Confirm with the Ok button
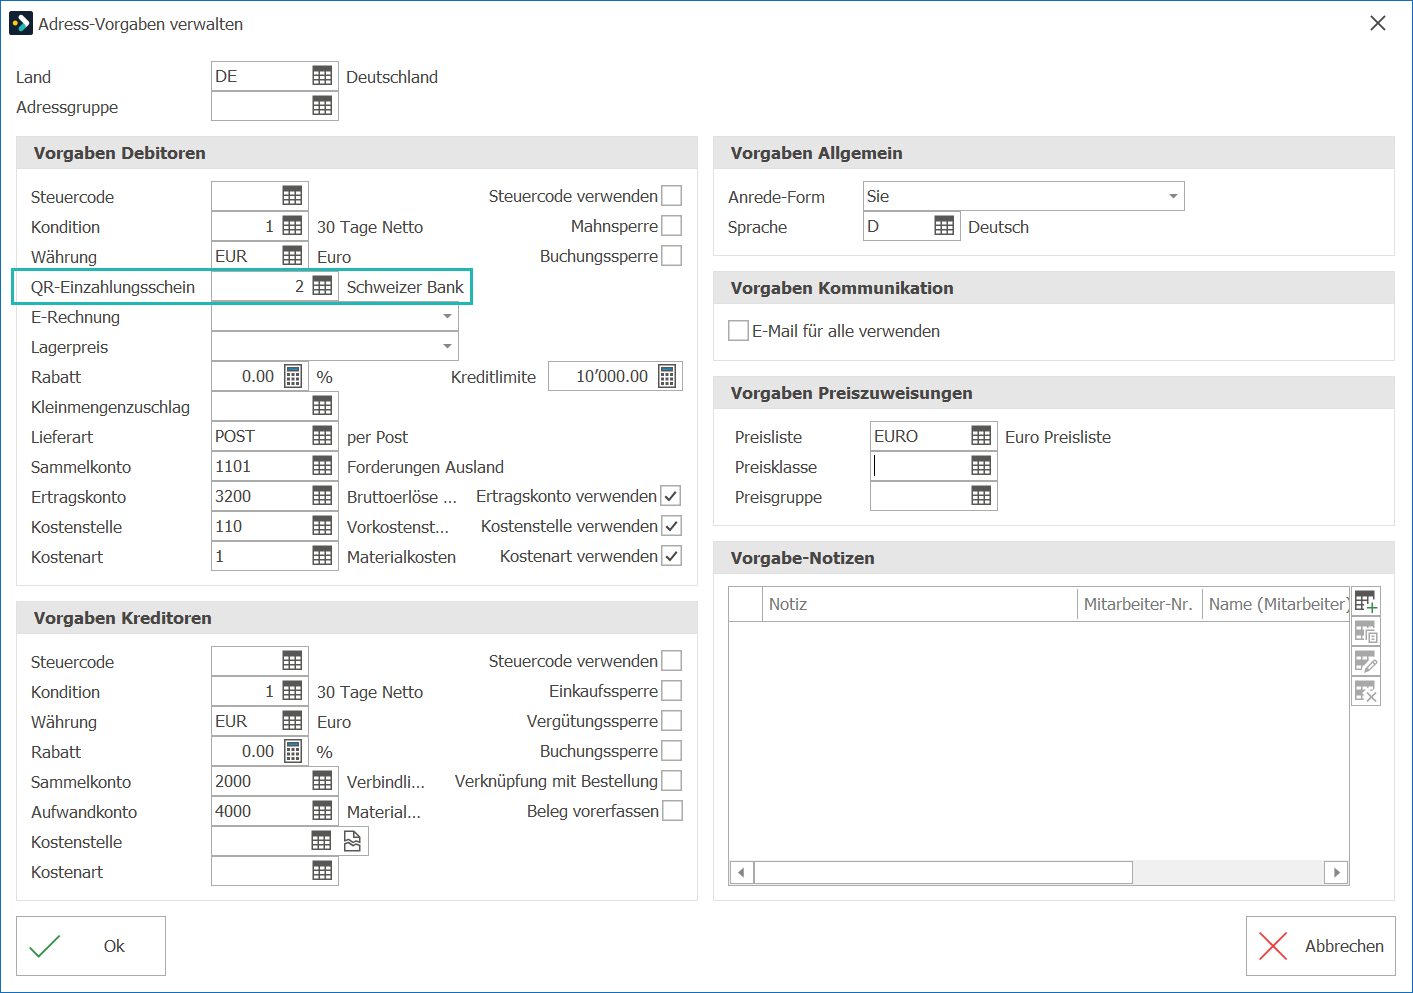This screenshot has height=993, width=1413. (91, 946)
